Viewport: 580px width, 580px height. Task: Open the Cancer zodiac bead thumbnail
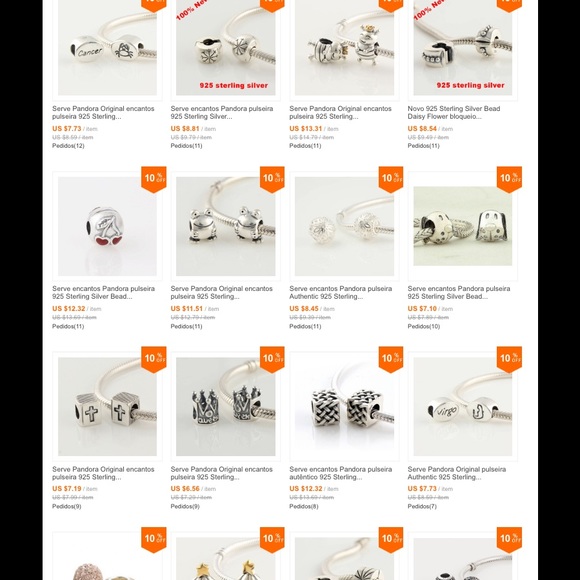tap(107, 48)
